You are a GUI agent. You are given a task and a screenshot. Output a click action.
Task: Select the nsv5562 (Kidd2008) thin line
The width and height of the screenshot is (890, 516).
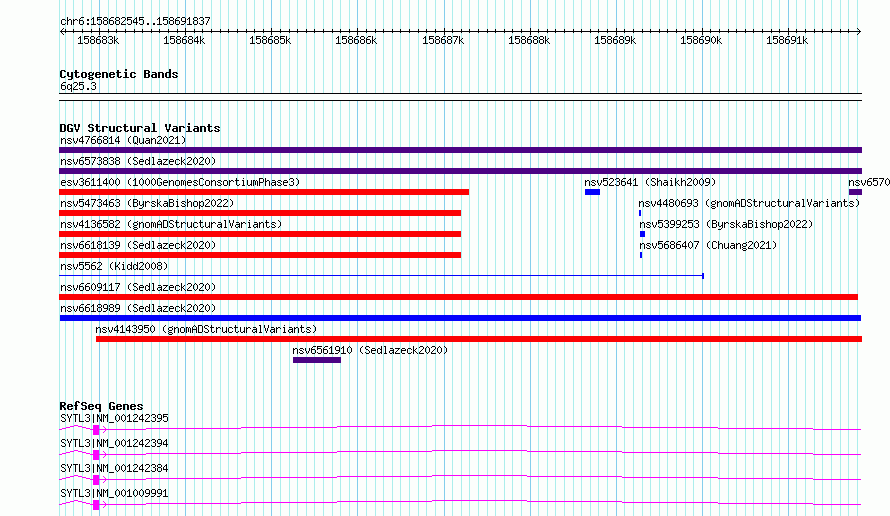click(x=381, y=276)
